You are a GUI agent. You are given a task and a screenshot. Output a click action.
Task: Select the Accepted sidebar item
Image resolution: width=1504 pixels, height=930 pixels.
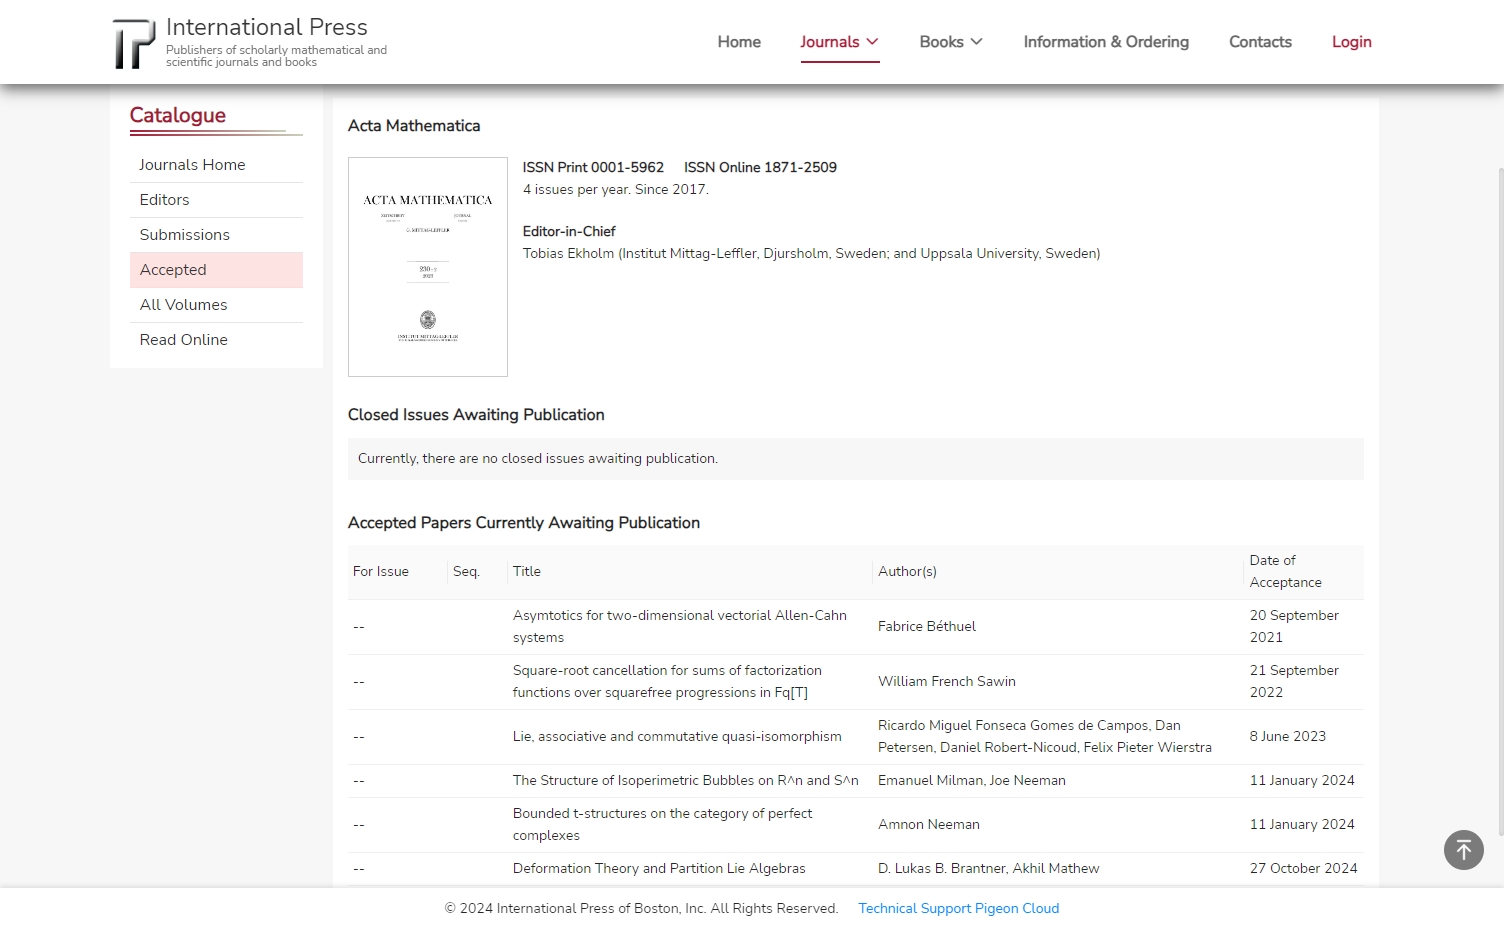pyautogui.click(x=216, y=270)
